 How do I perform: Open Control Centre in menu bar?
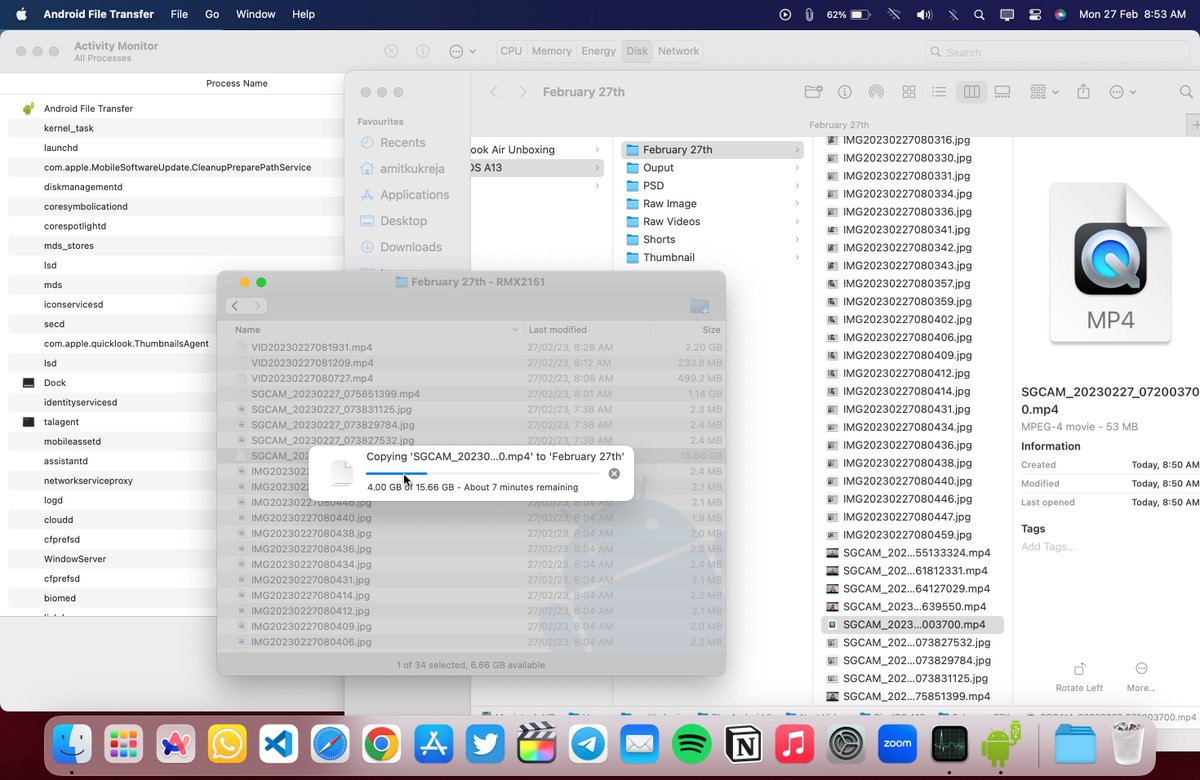(x=1034, y=15)
